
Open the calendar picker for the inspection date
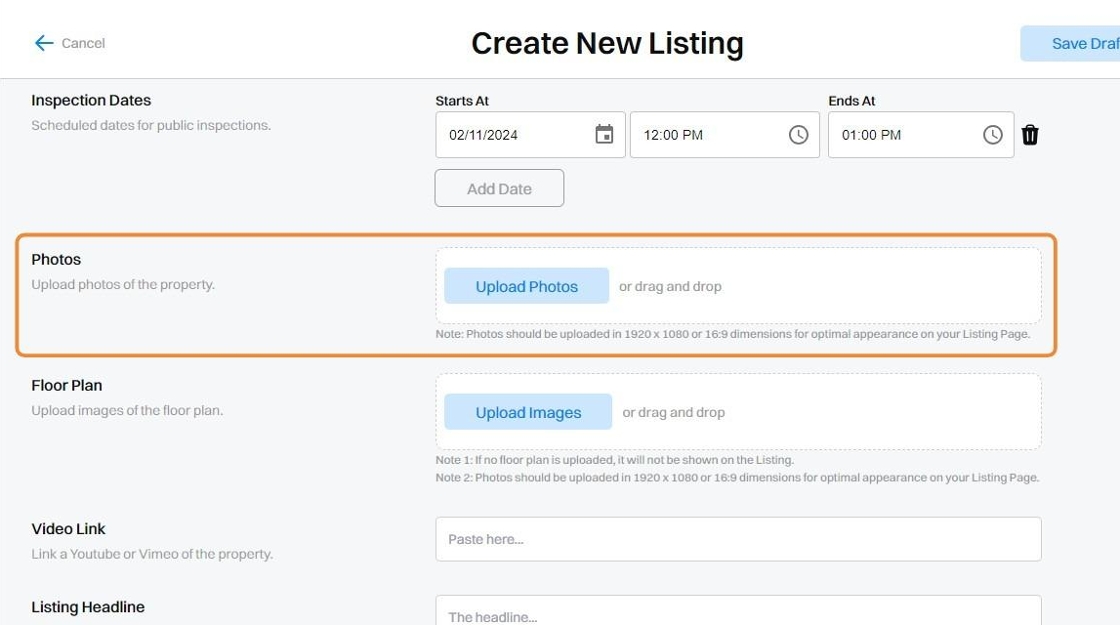[604, 135]
